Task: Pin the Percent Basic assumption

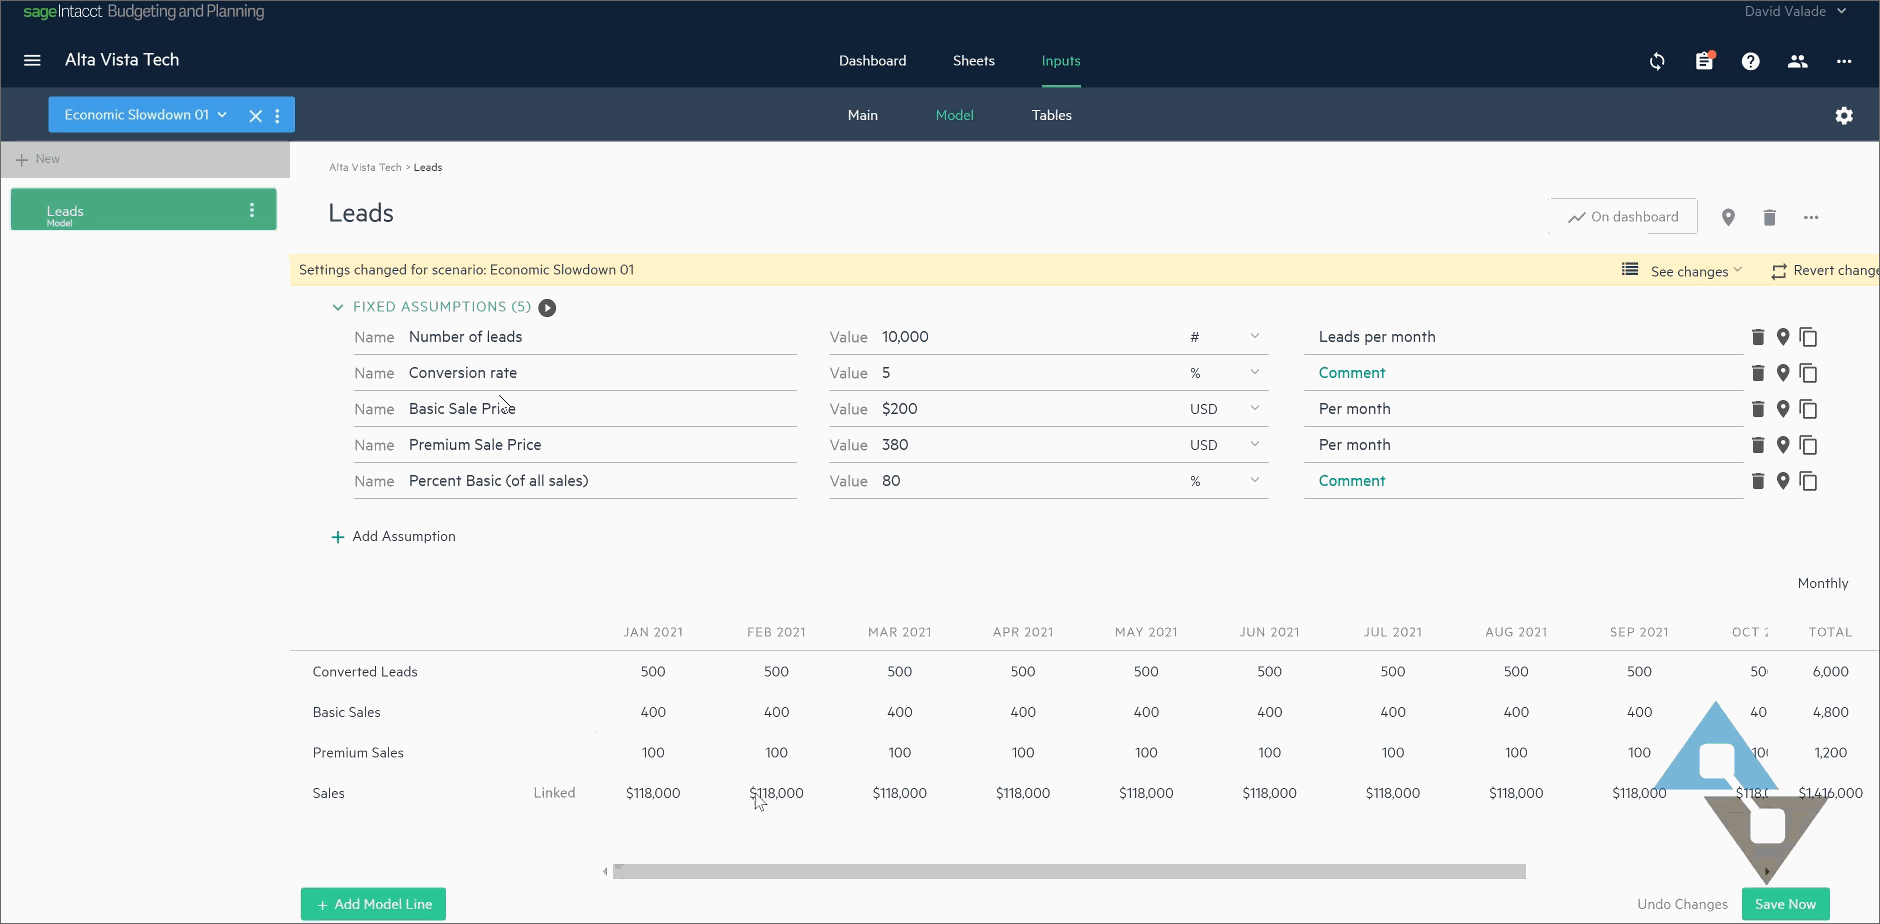Action: pyautogui.click(x=1783, y=481)
